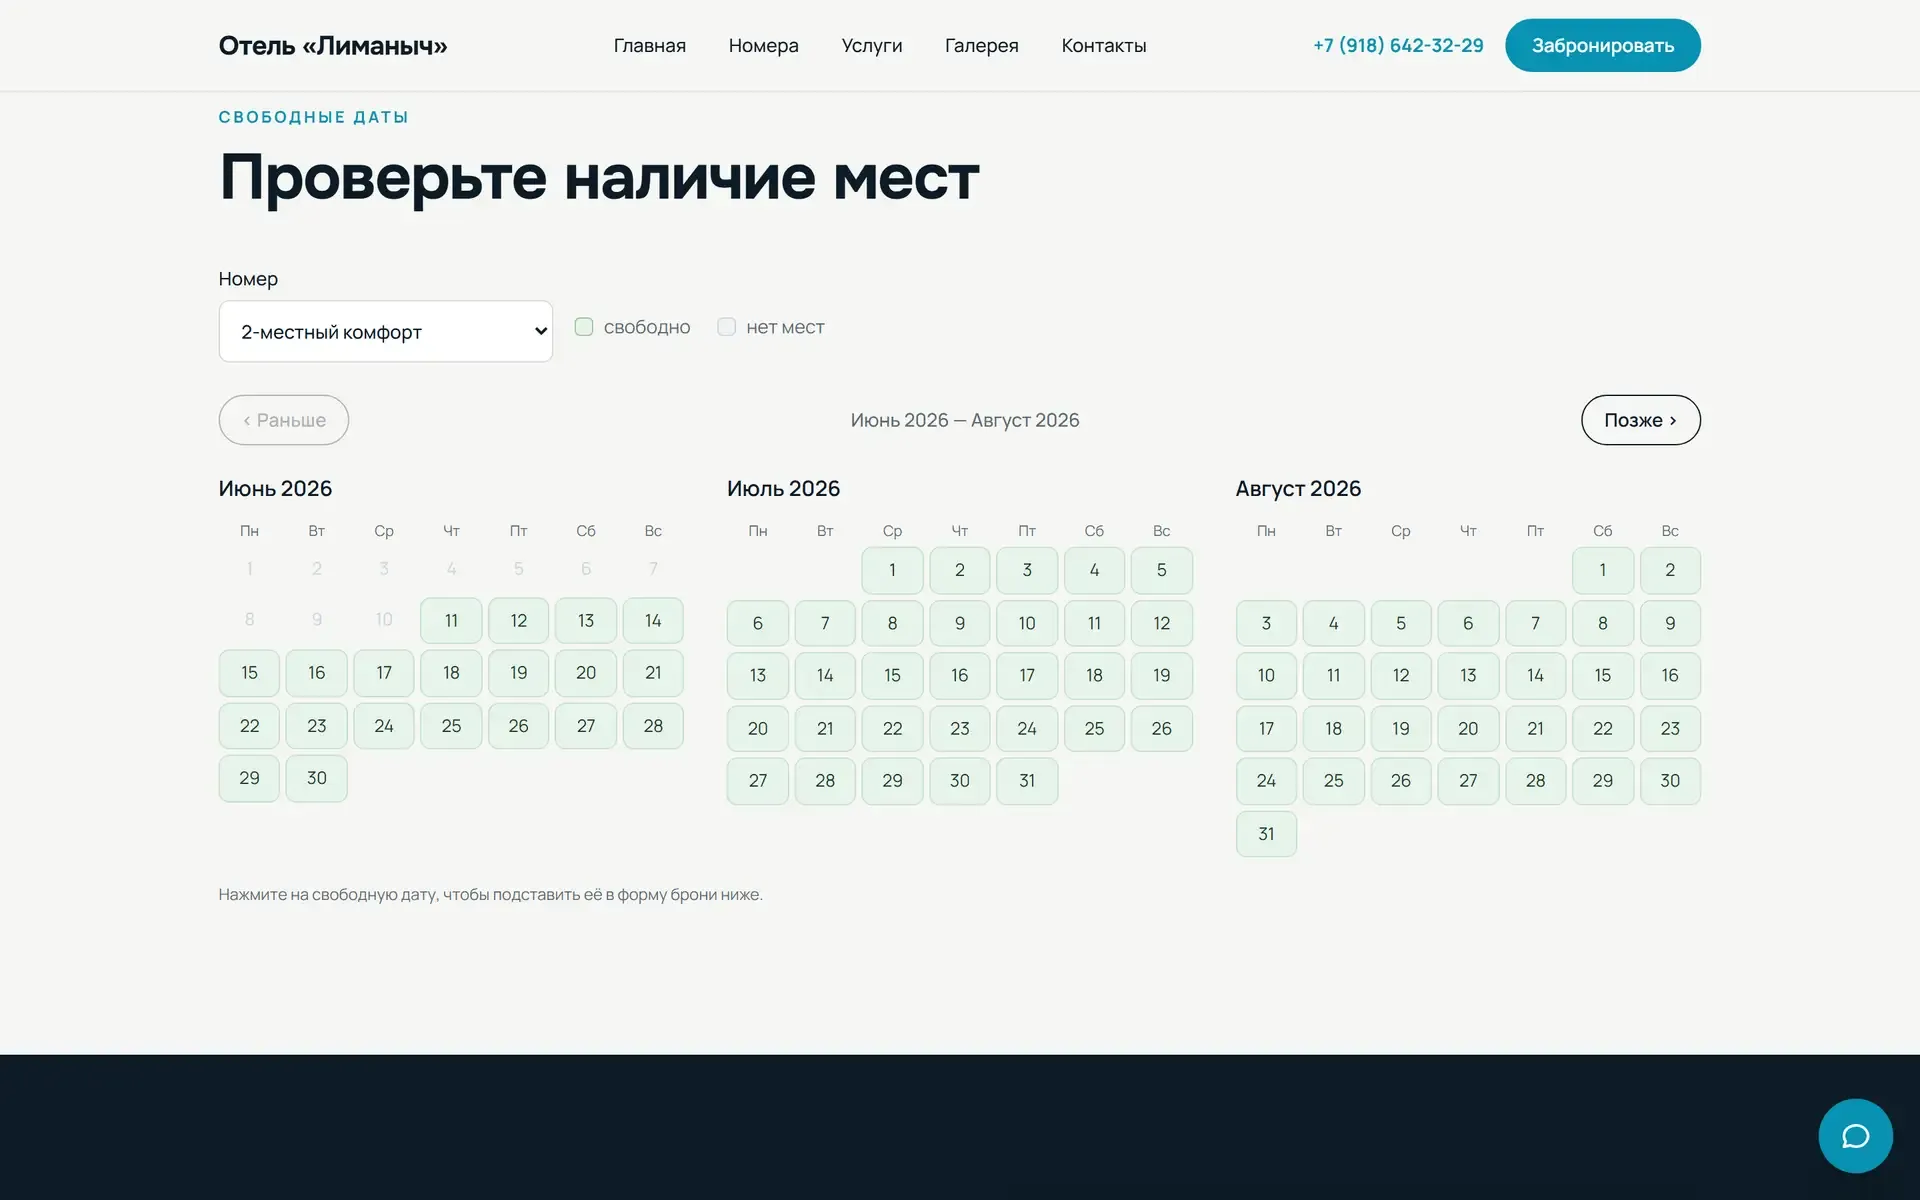Choose July 20 in the calendar
Screen dimensions: 1920x1200
coord(758,728)
